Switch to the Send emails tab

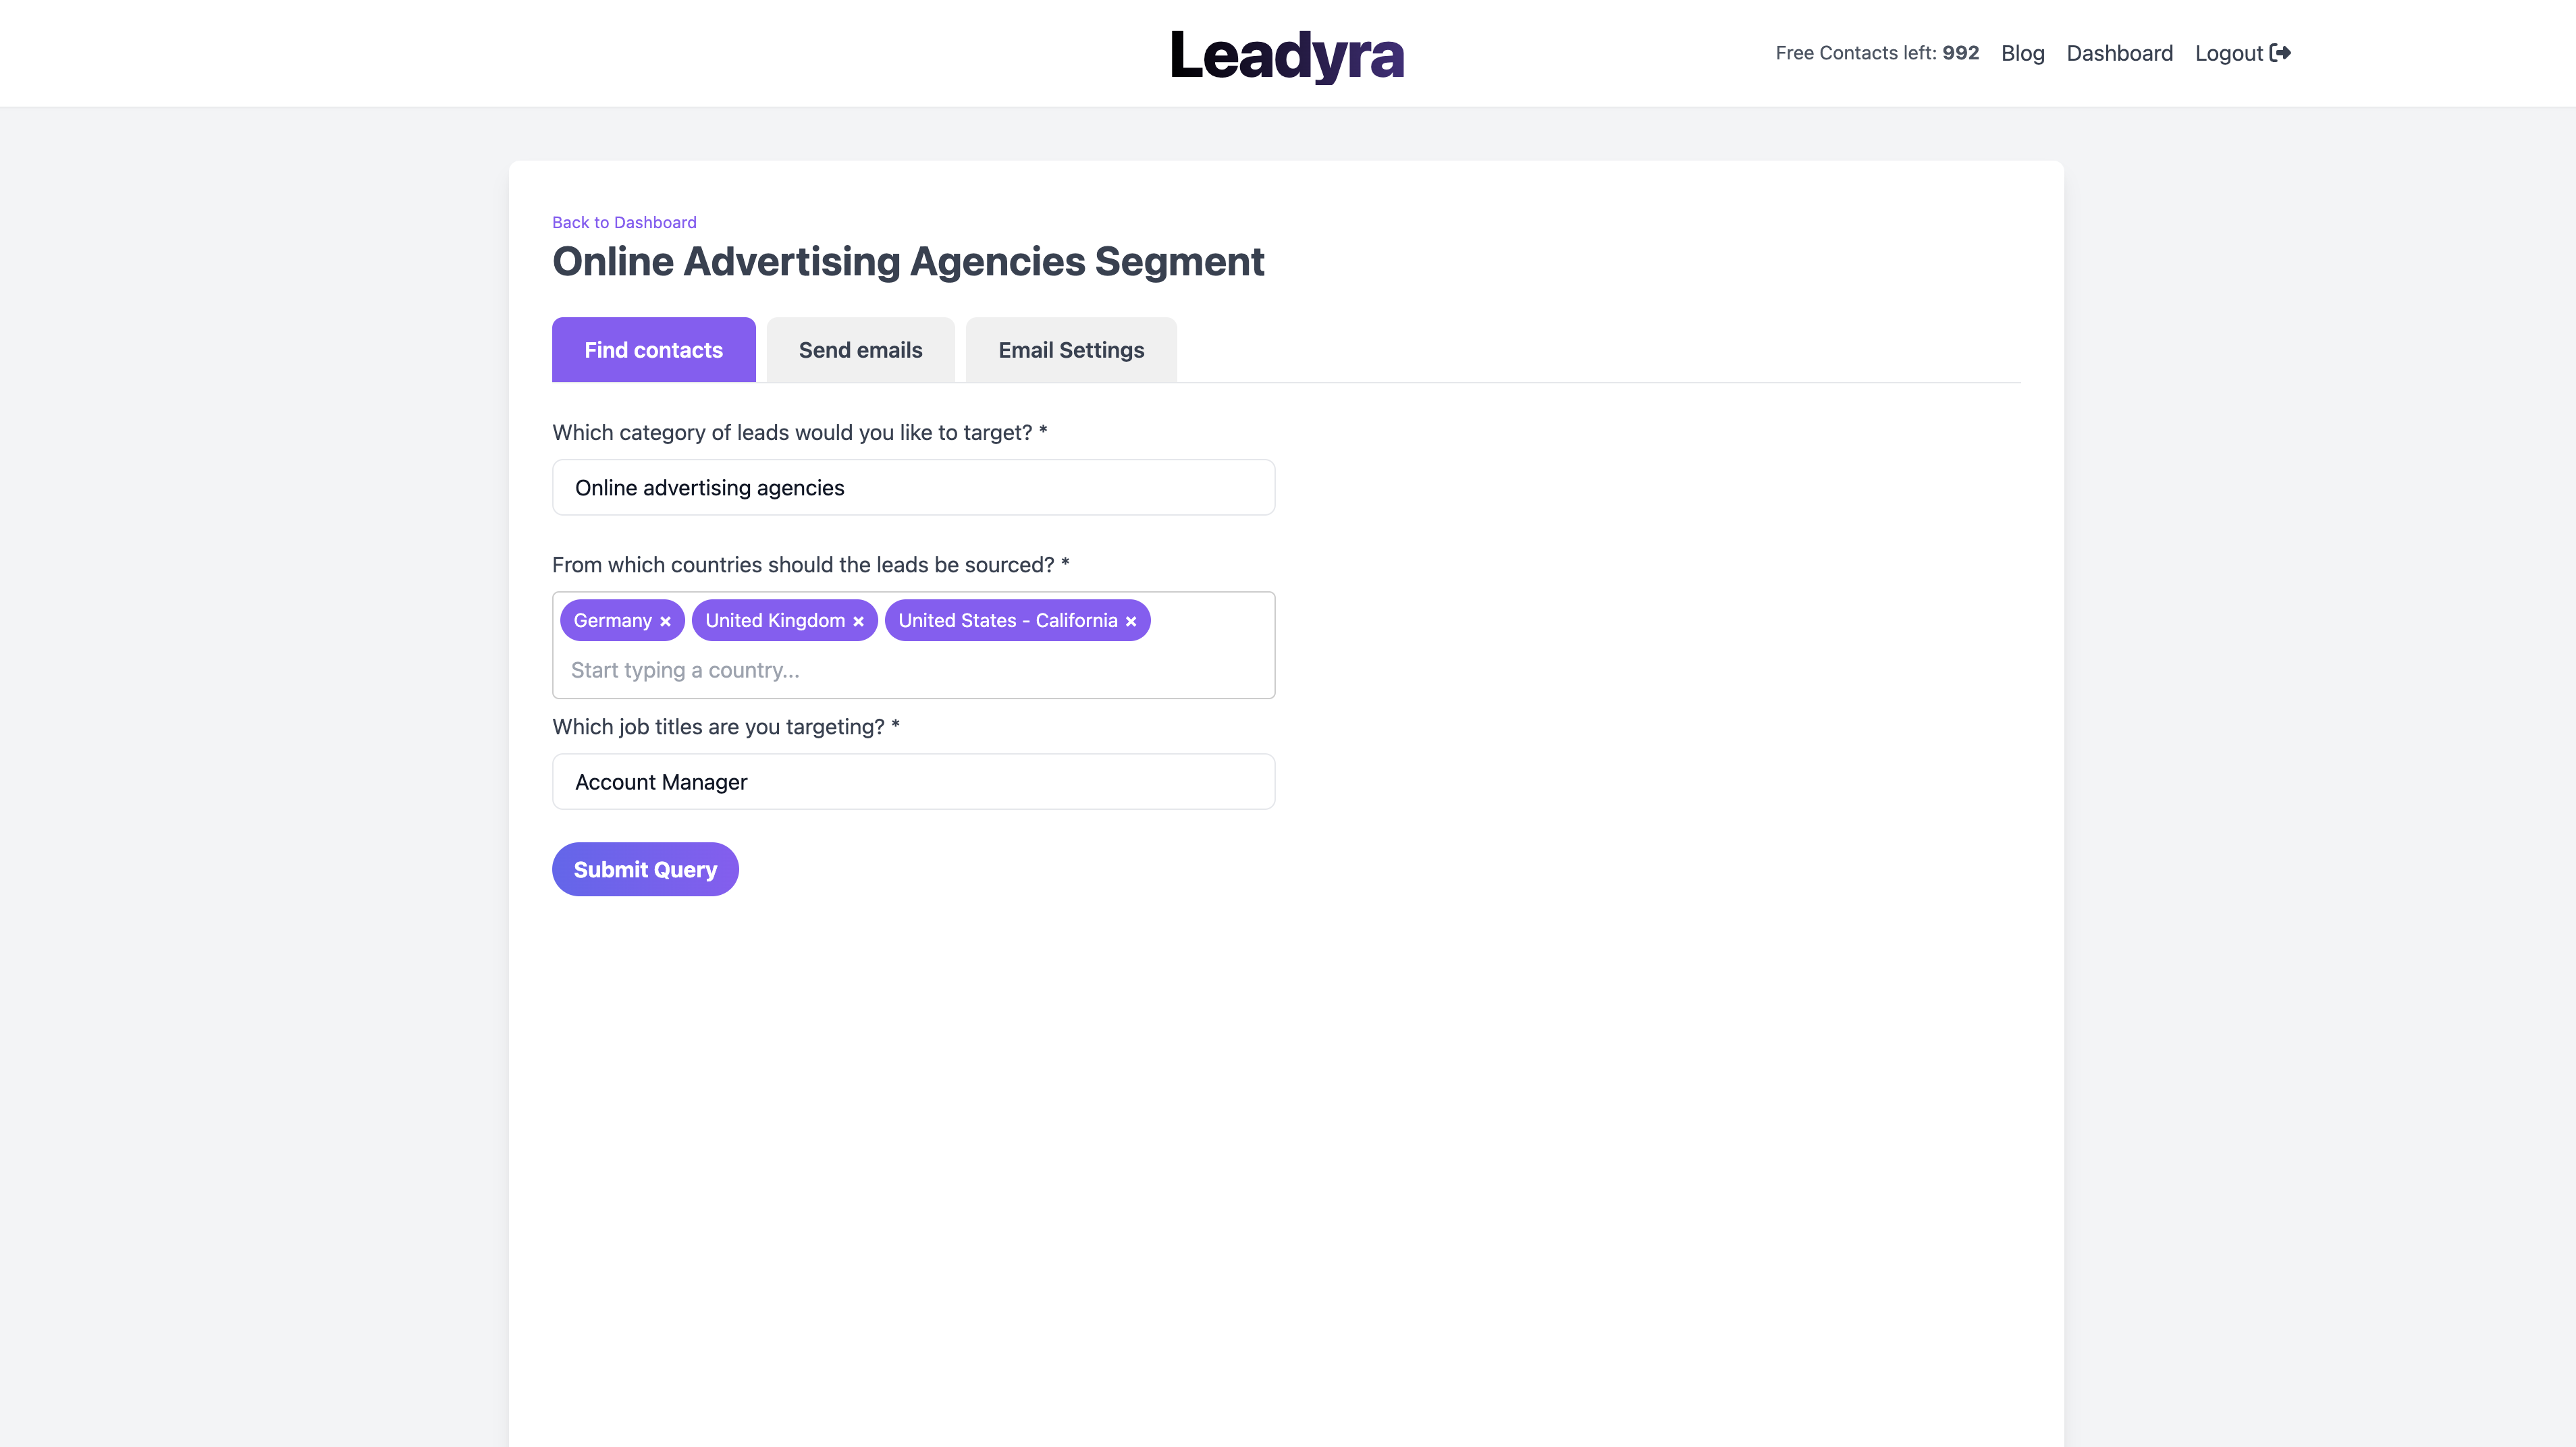point(860,350)
